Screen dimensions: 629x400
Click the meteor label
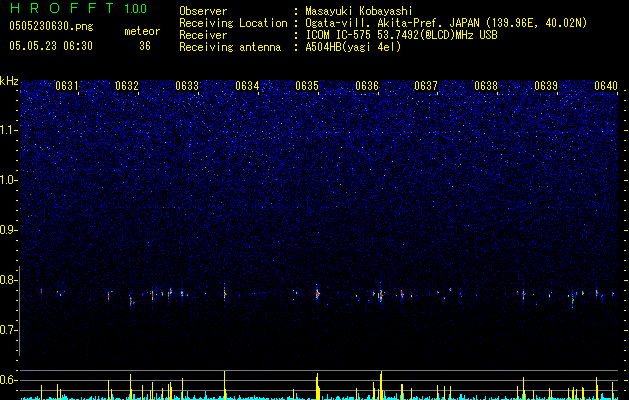click(142, 31)
